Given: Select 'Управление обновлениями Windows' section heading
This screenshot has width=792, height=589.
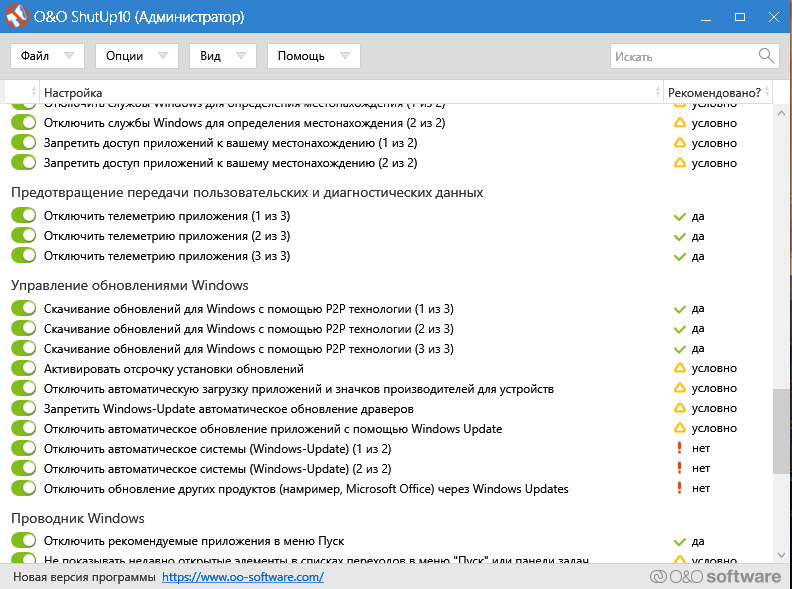Looking at the screenshot, I should pyautogui.click(x=130, y=285).
